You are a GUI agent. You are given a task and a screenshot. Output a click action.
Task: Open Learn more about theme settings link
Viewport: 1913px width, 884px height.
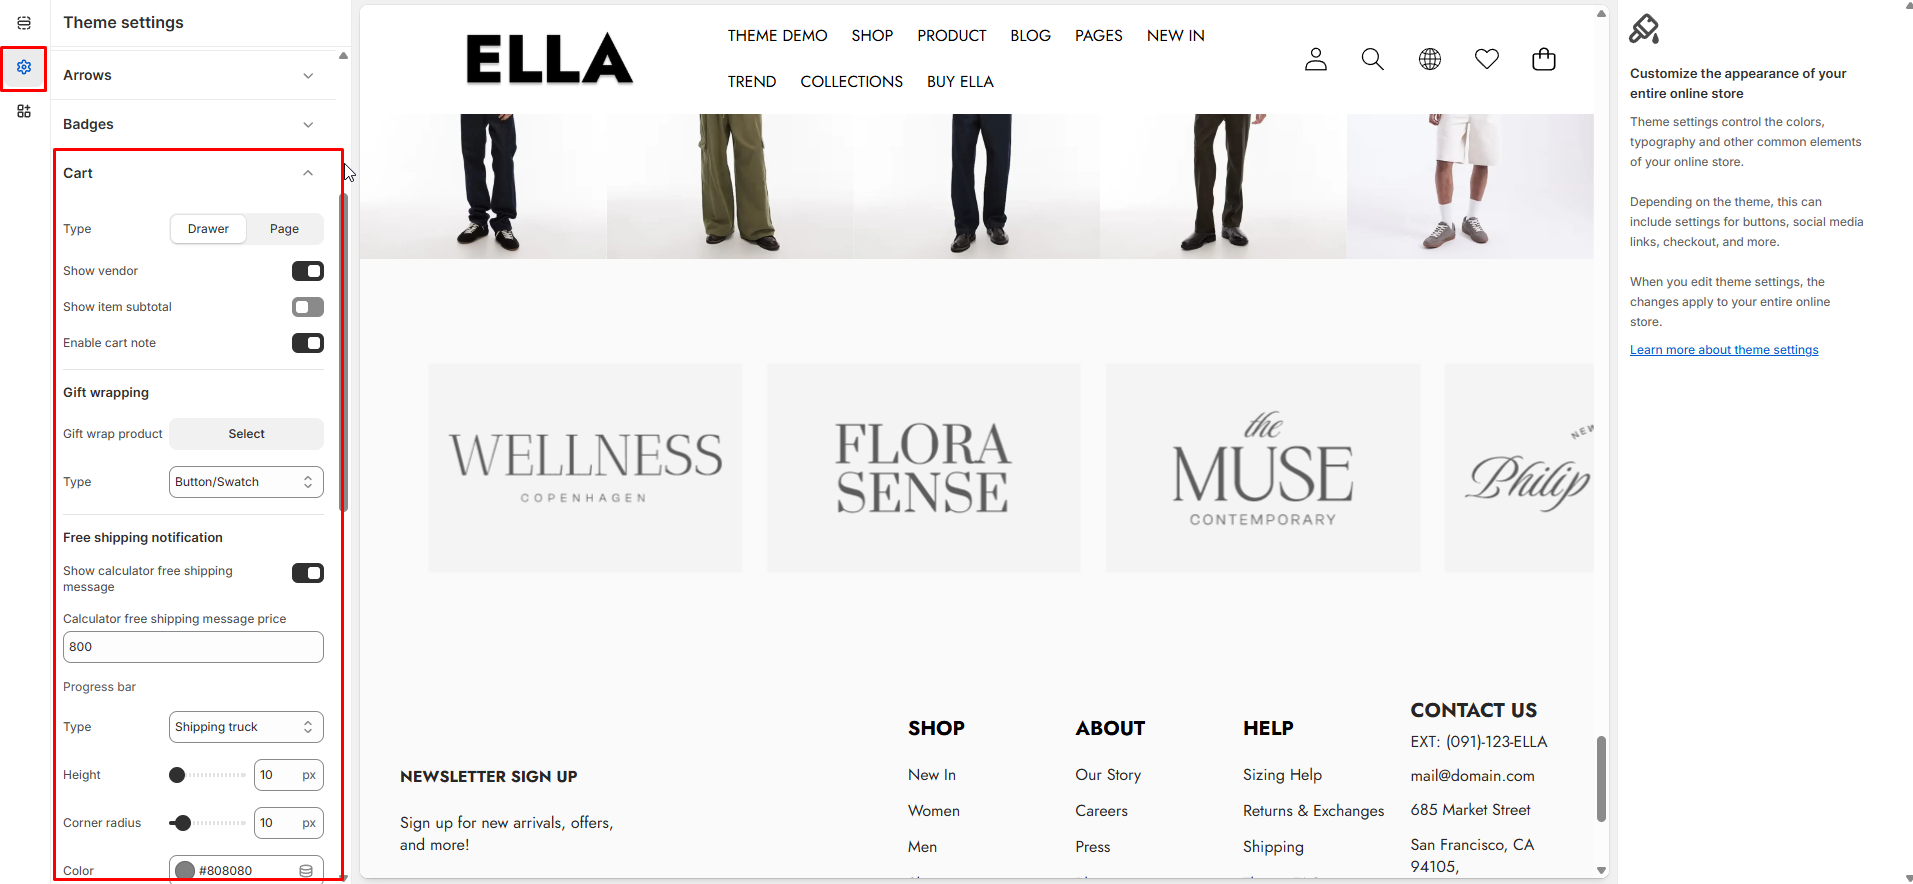[x=1724, y=350]
